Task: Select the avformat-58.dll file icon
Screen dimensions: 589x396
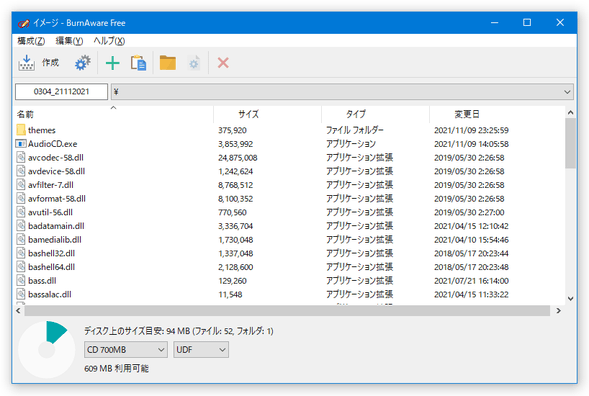Action: 21,198
